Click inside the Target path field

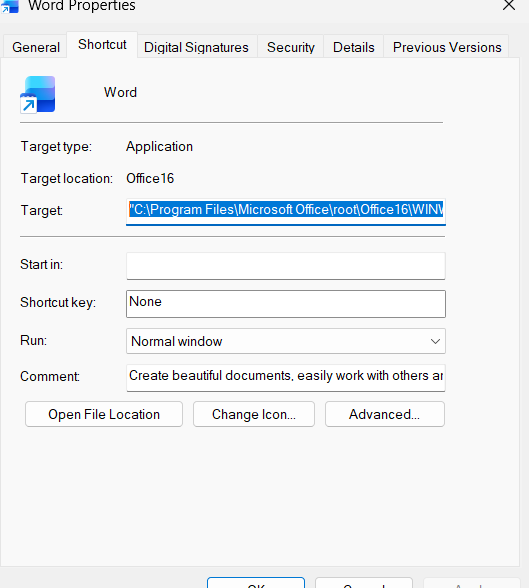point(286,212)
